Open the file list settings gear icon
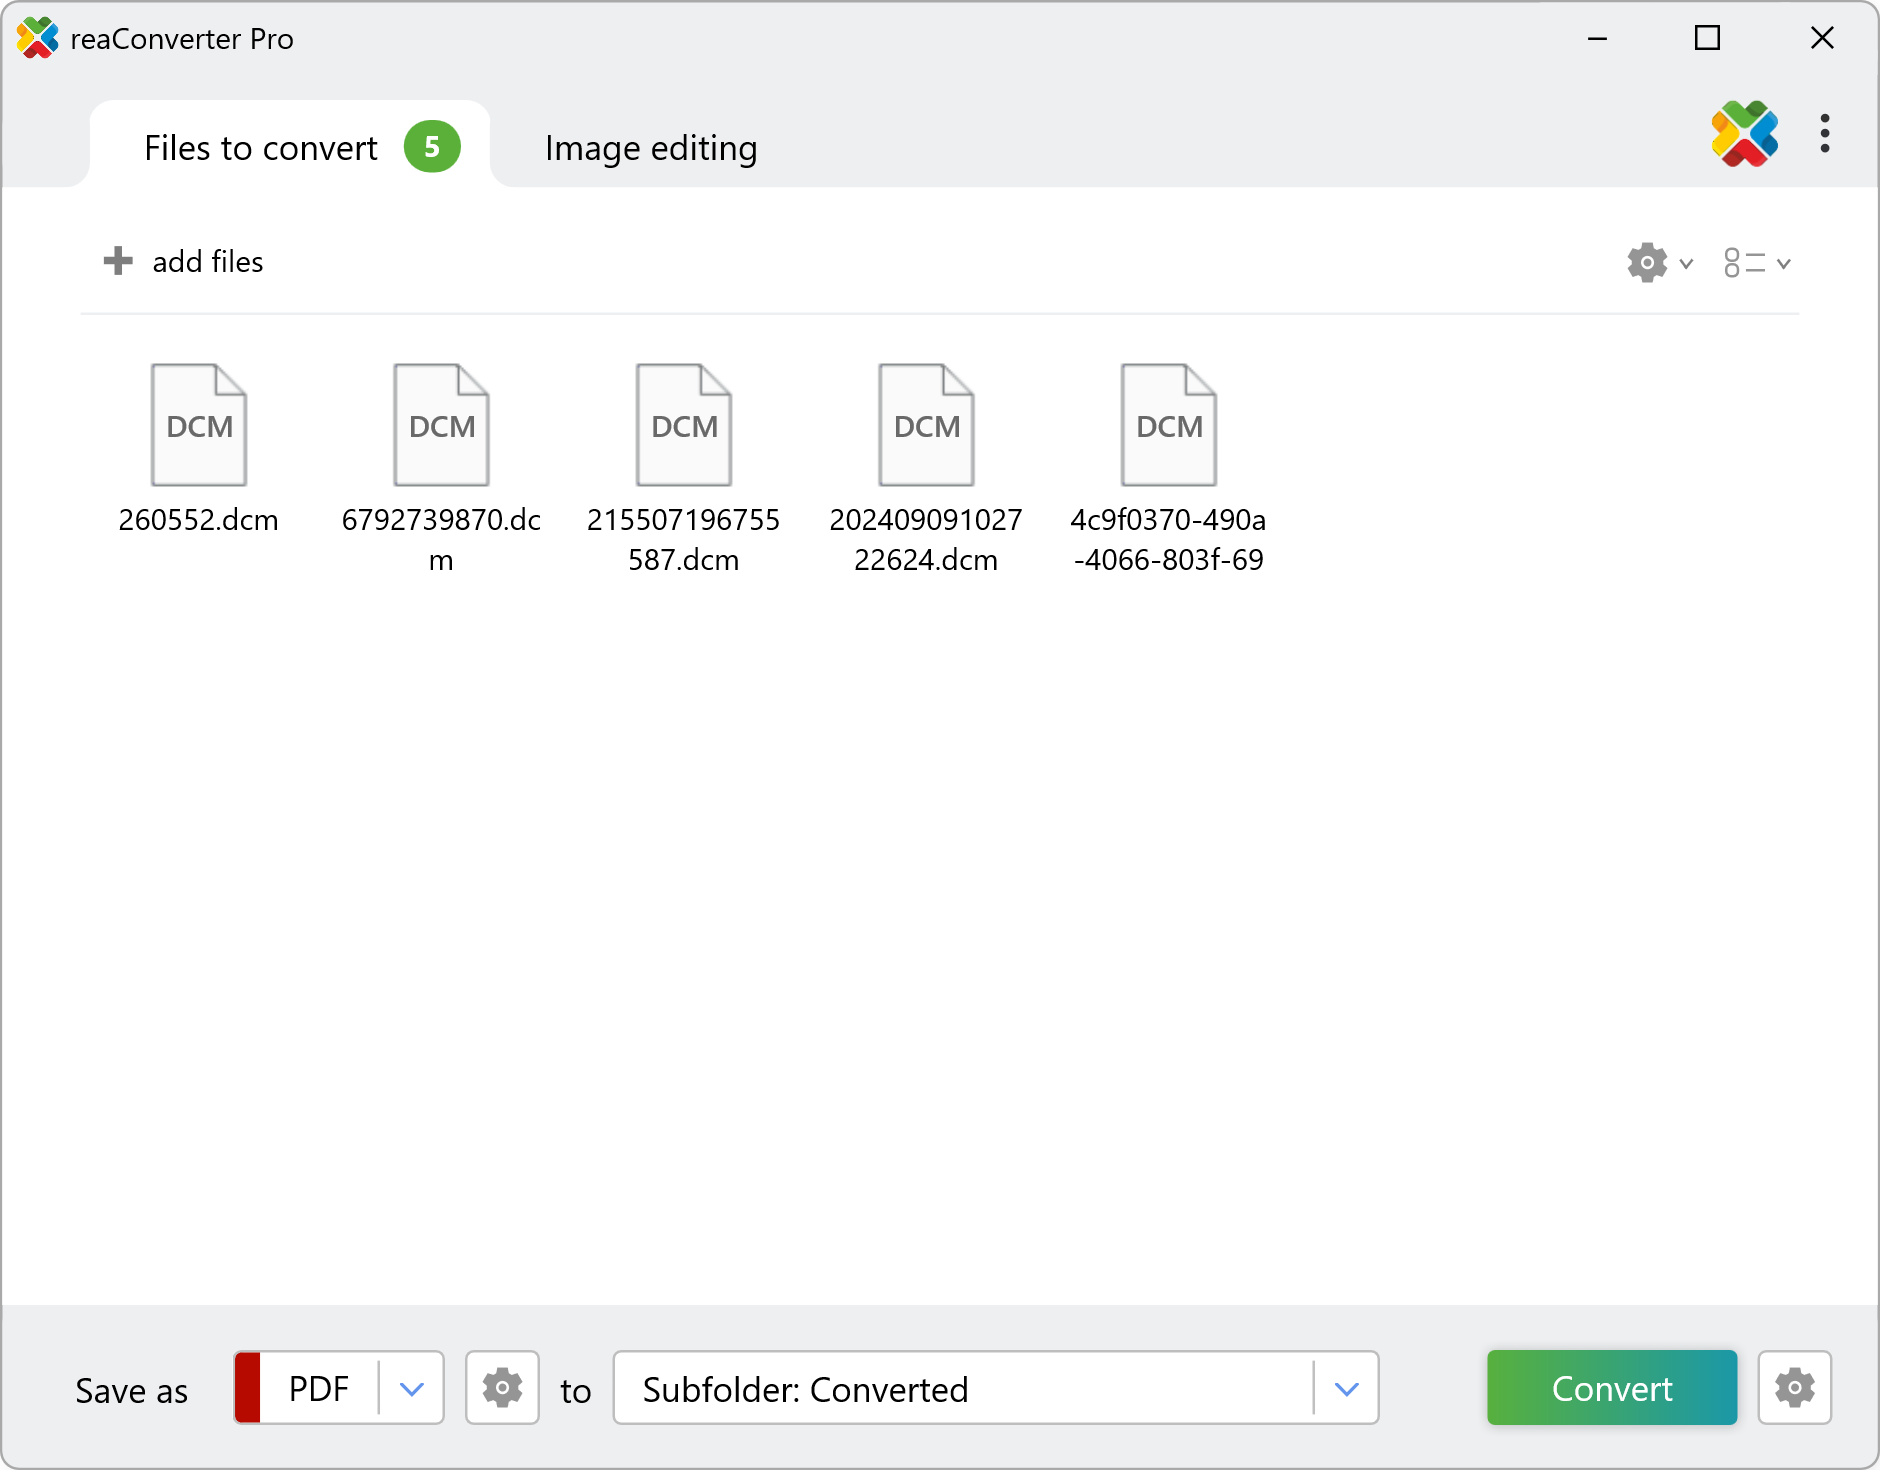The image size is (1880, 1470). [1645, 262]
